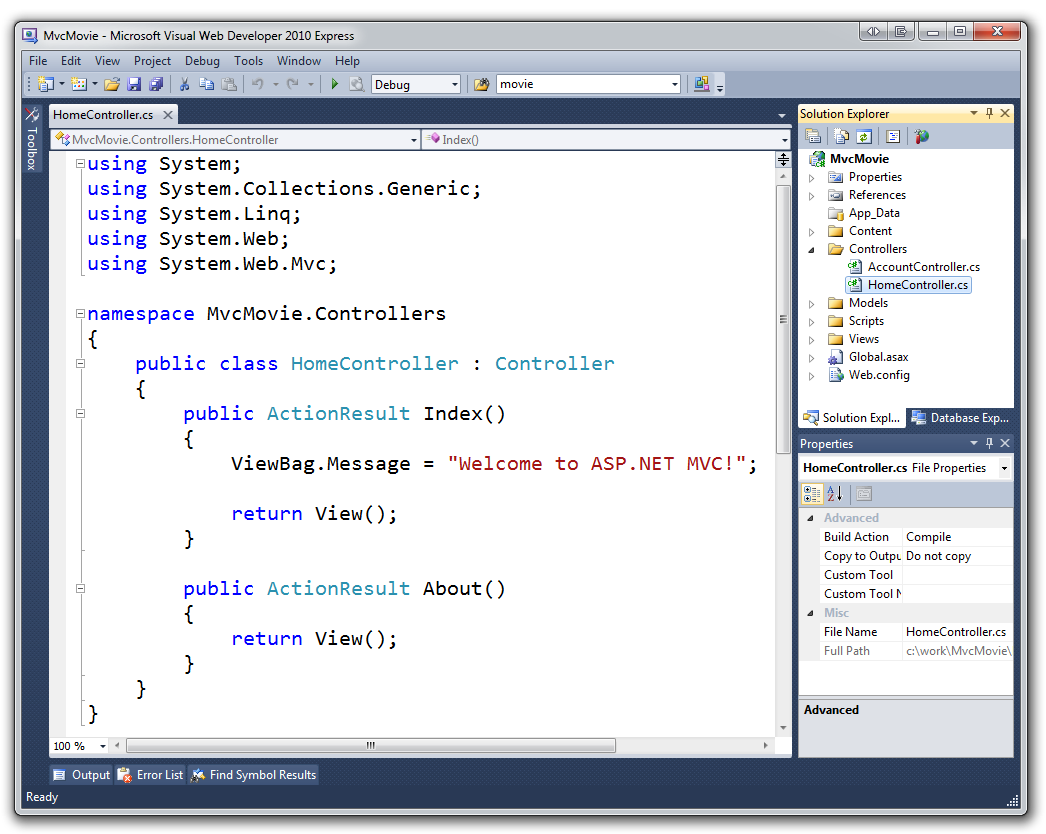Toggle Categorized view in Properties panel
The height and width of the screenshot is (834, 1046).
pyautogui.click(x=812, y=493)
